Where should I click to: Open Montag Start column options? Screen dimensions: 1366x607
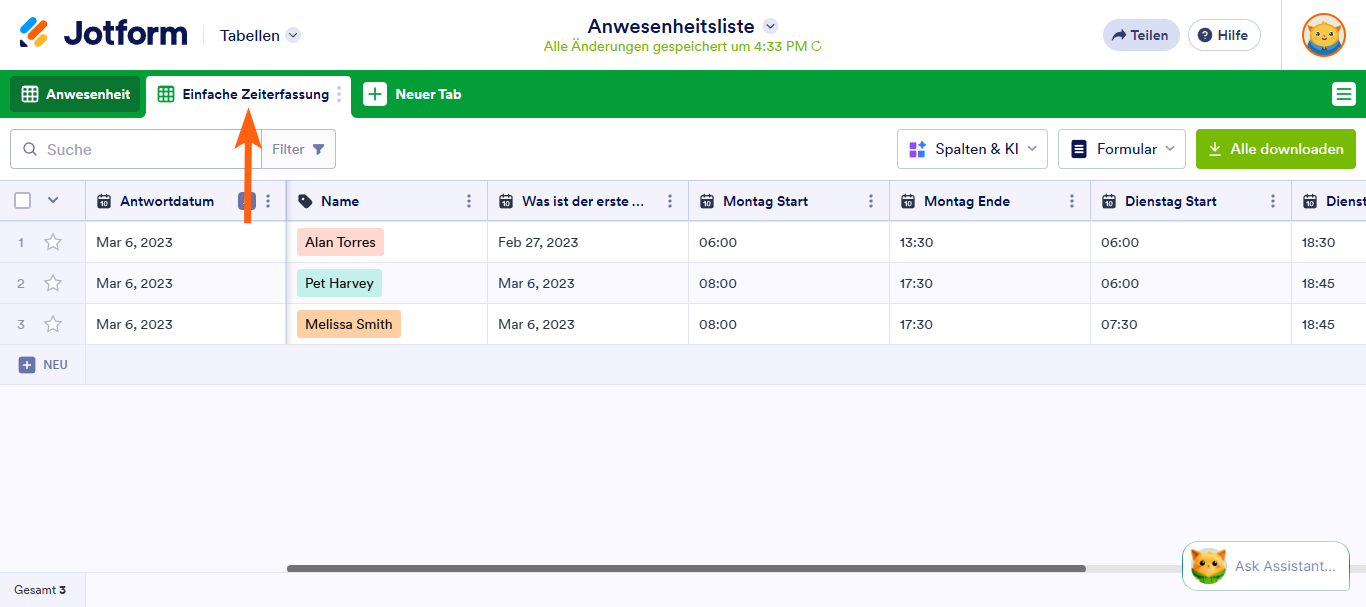pos(871,201)
